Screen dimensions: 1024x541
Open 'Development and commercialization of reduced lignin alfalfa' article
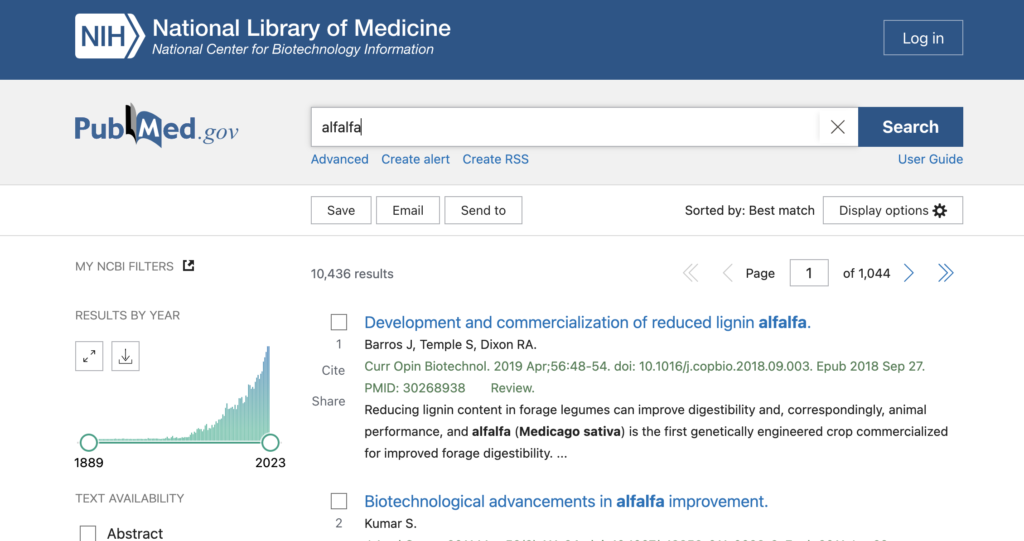[587, 322]
